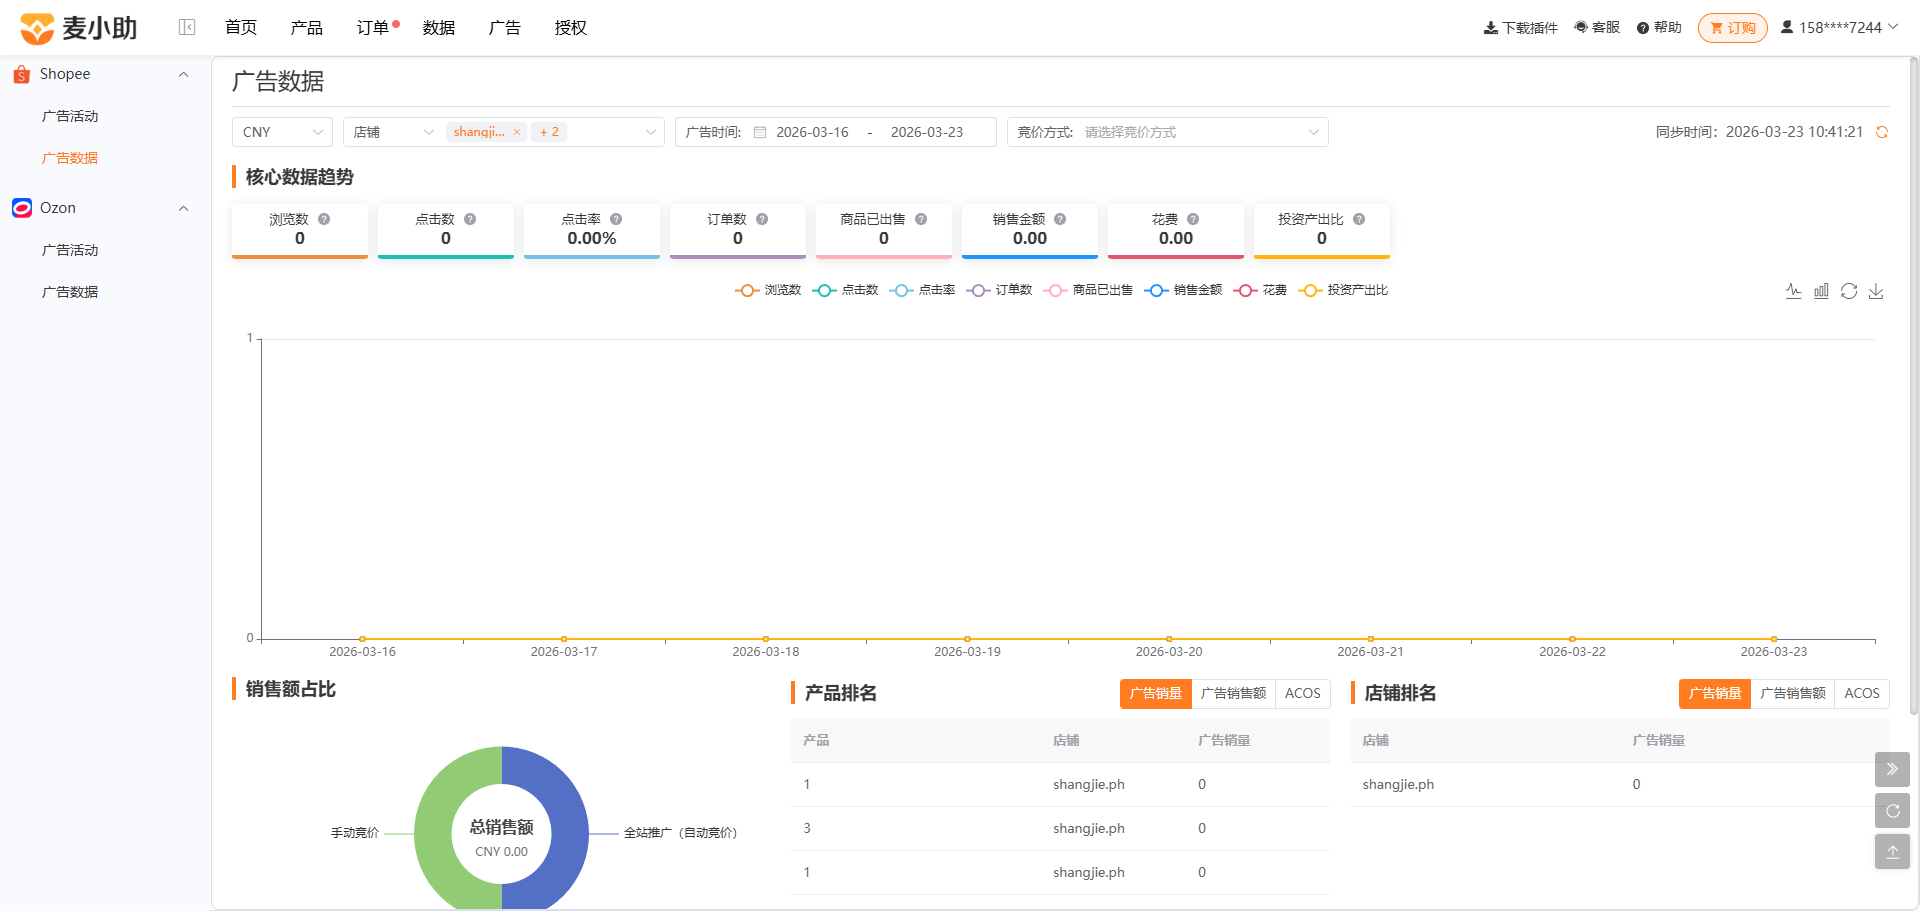Toggle 浏览数 series in chart legend
Image resolution: width=1920 pixels, height=911 pixels.
point(768,290)
